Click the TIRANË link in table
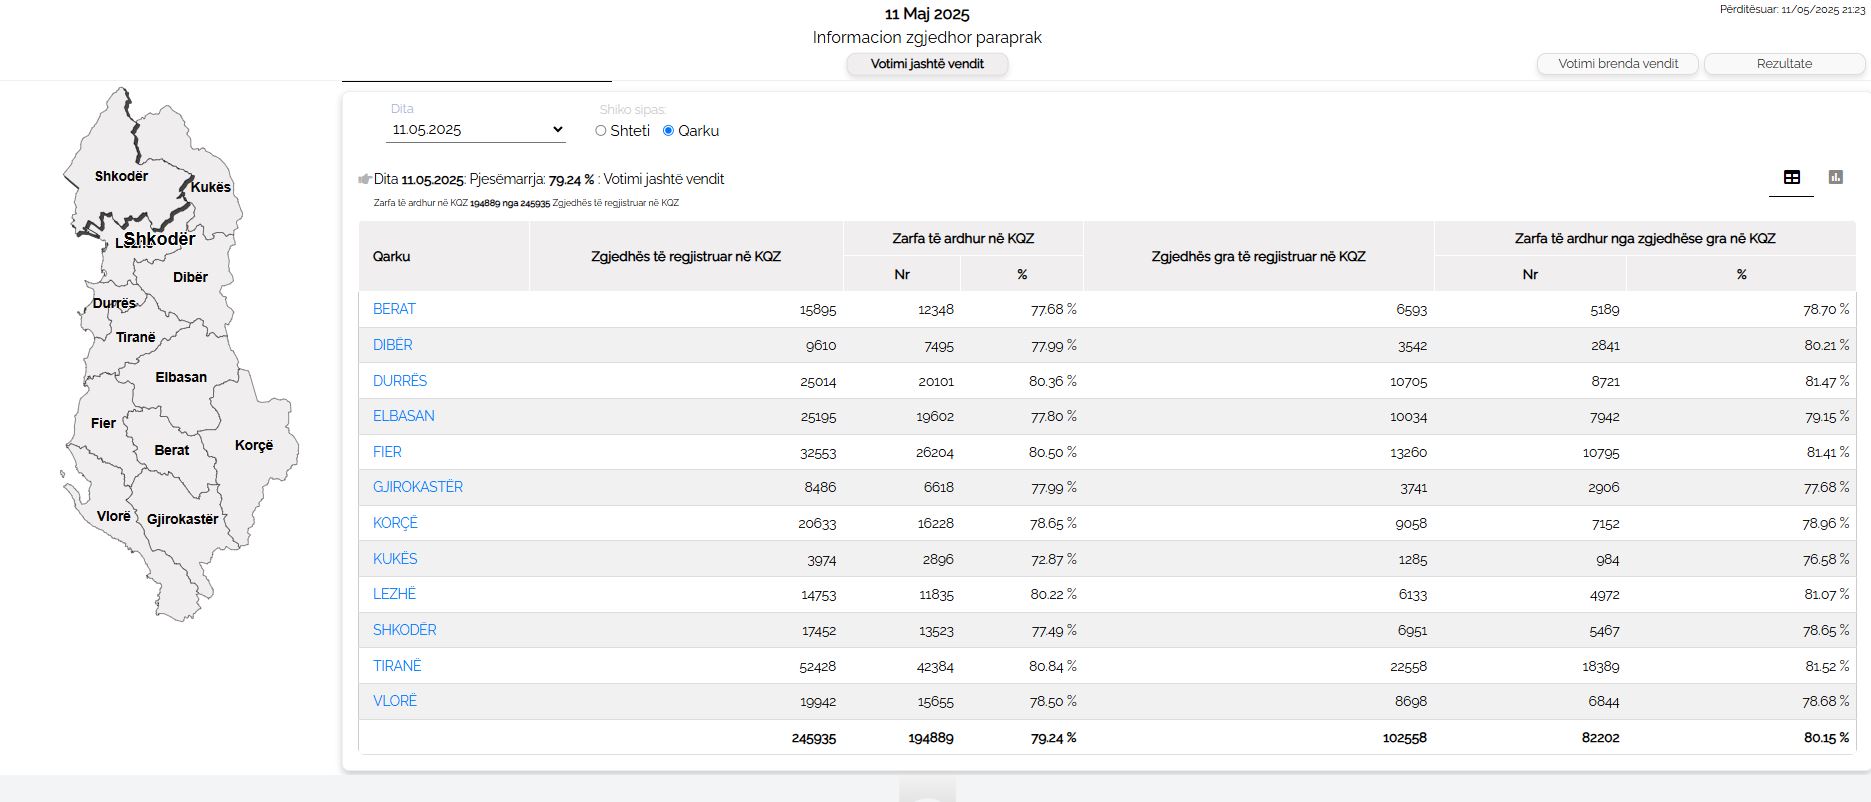This screenshot has height=802, width=1871. point(397,666)
